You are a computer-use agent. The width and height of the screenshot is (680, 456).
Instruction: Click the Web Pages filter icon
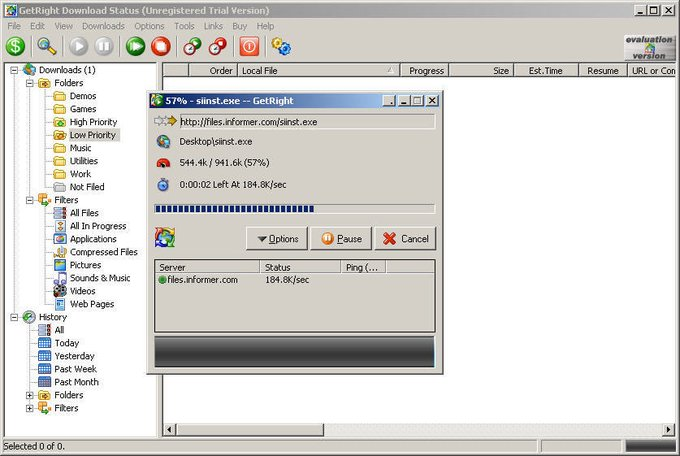60,304
